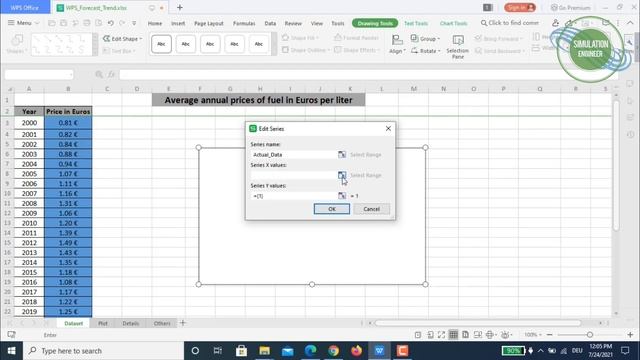Add a new sheet with the plus icon
The height and width of the screenshot is (360, 640).
183,323
